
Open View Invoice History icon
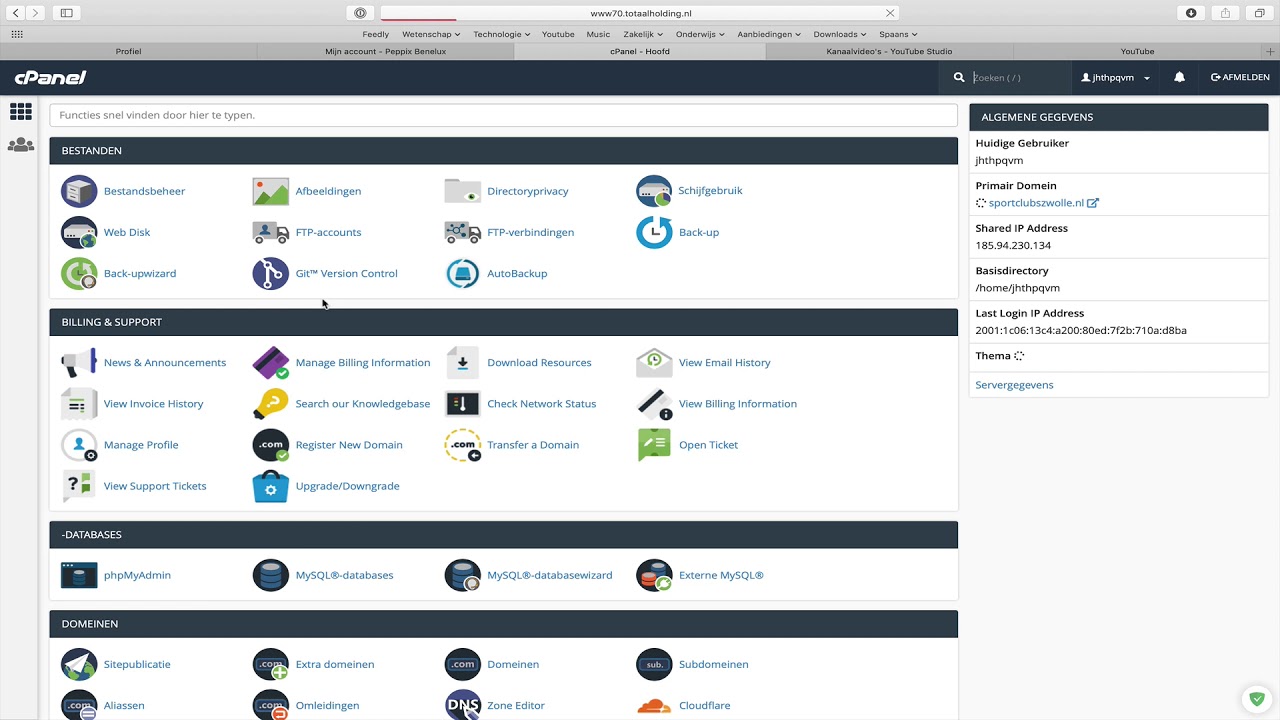[x=79, y=404]
